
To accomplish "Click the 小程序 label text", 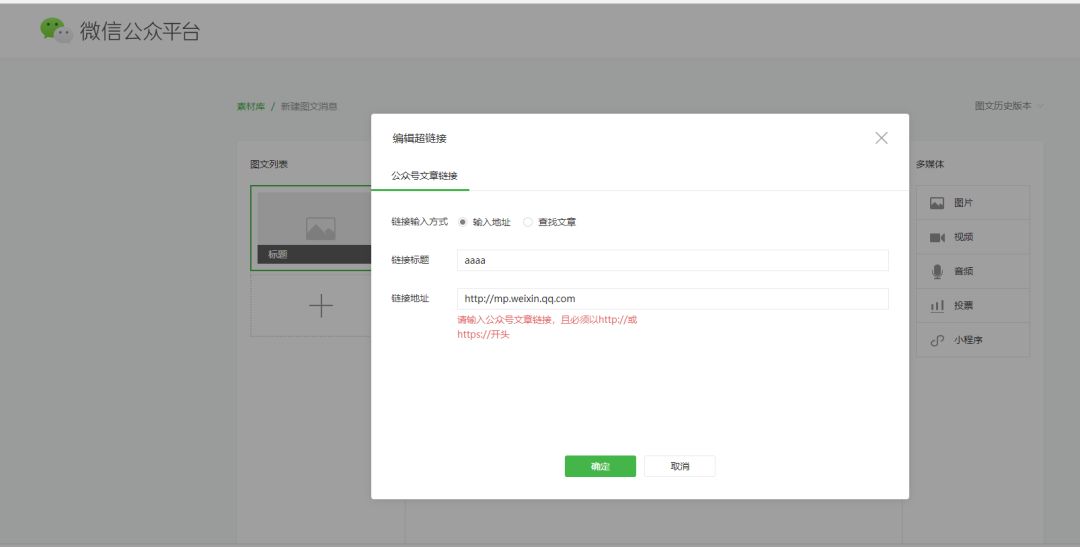I will [x=968, y=340].
